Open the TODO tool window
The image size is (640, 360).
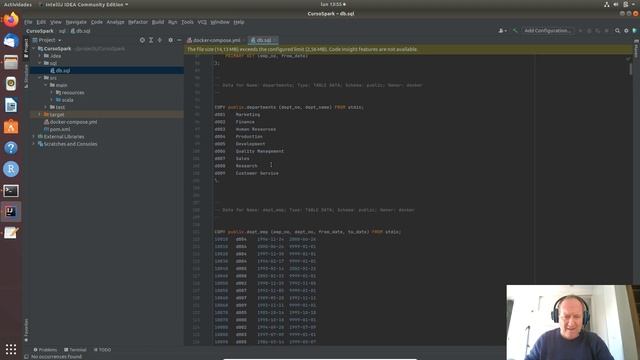coord(102,350)
